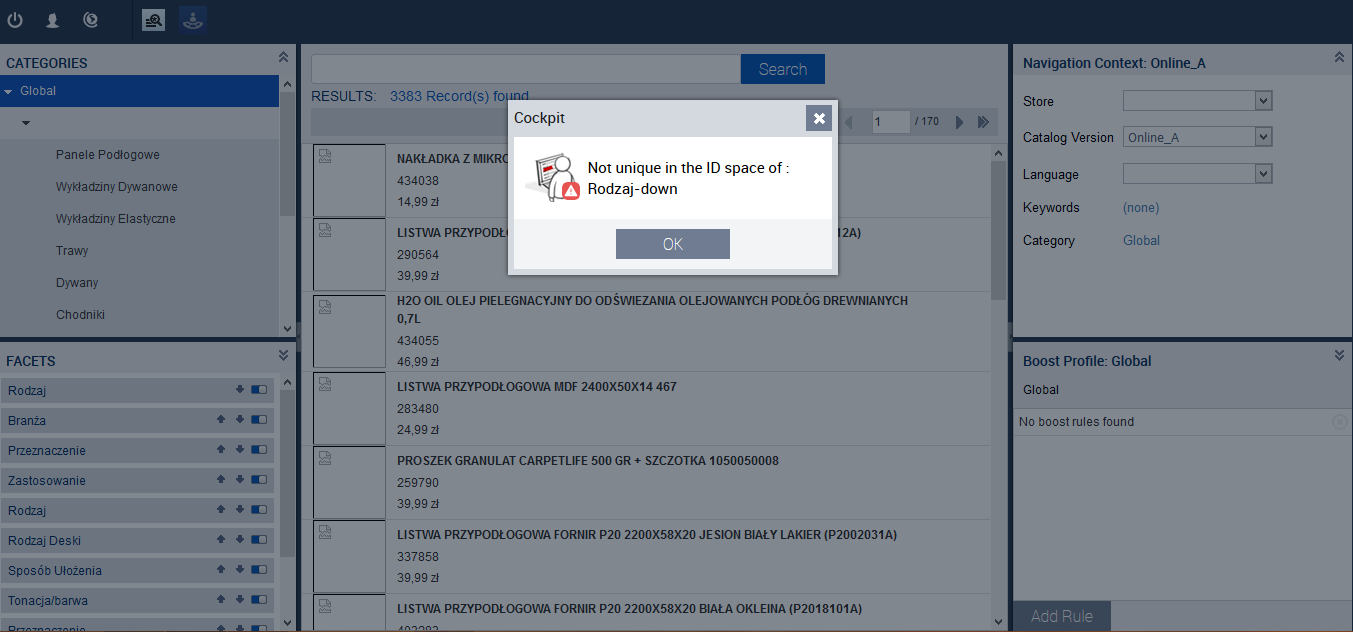Expand the Boost Profile panel chevron
Screen dimensions: 1353x632
click(1339, 355)
